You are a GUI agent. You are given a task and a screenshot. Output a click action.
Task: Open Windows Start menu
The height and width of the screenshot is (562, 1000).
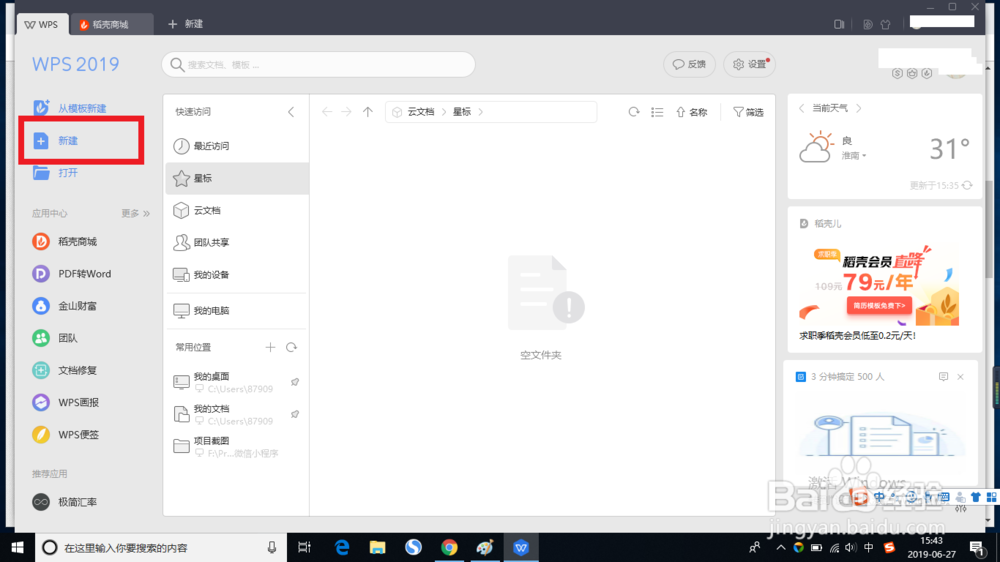click(x=17, y=547)
